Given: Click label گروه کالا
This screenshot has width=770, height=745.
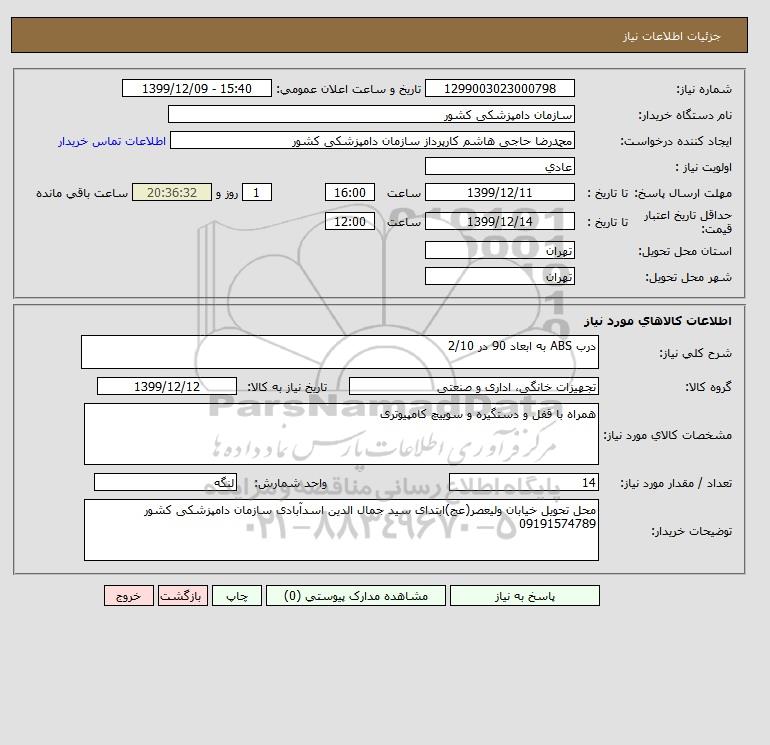Looking at the screenshot, I should (x=709, y=387).
